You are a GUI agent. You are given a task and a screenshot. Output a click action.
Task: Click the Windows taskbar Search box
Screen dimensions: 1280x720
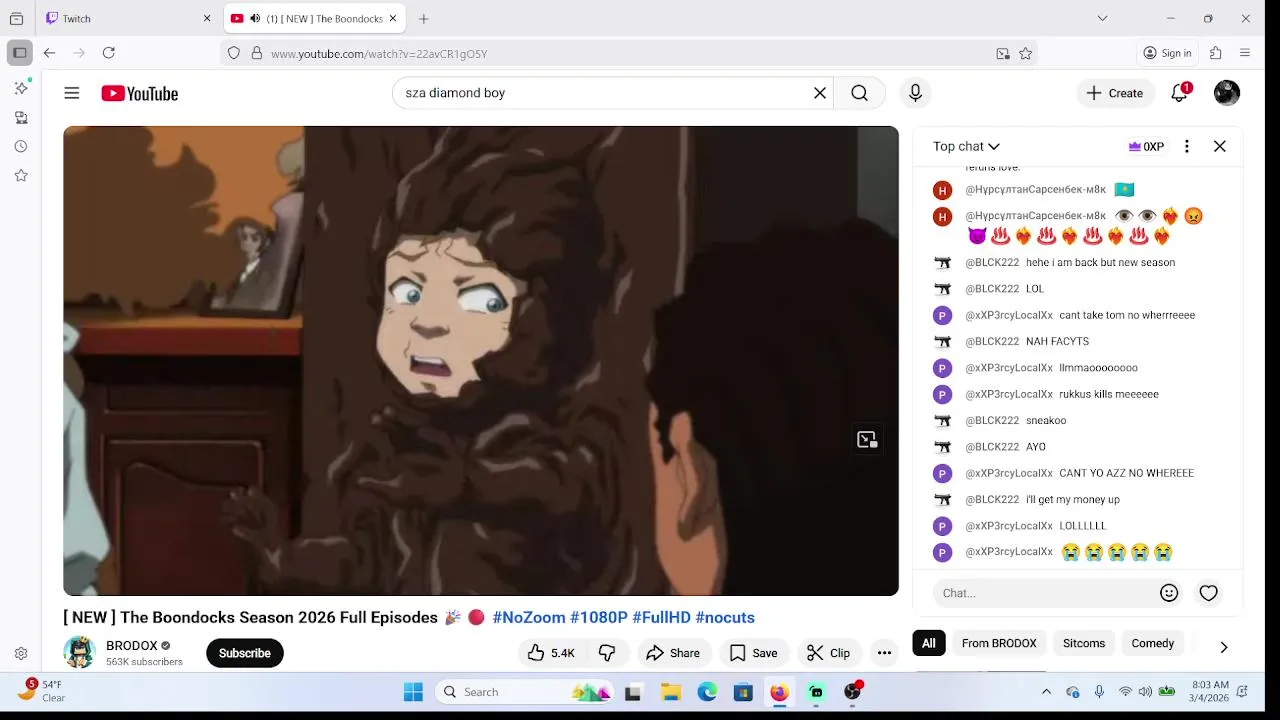point(524,692)
